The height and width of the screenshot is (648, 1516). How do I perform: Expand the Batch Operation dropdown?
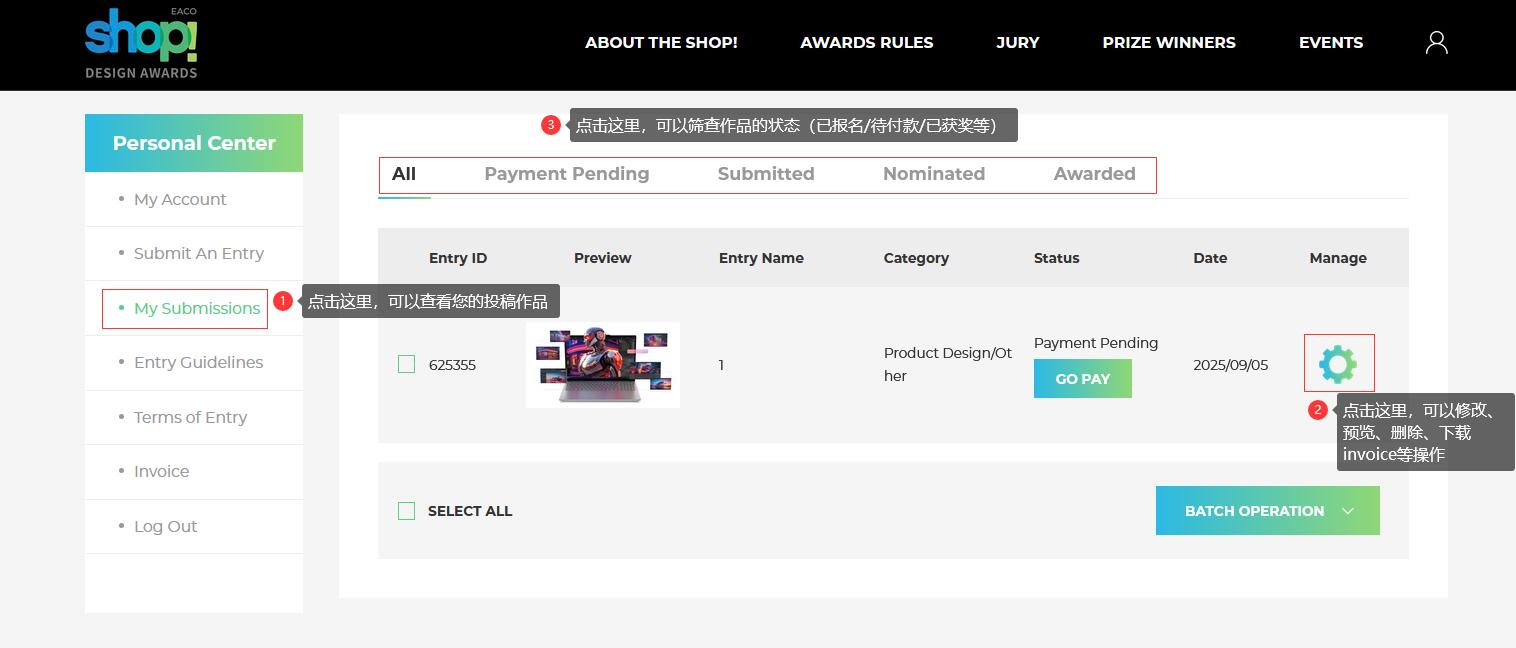point(1267,511)
